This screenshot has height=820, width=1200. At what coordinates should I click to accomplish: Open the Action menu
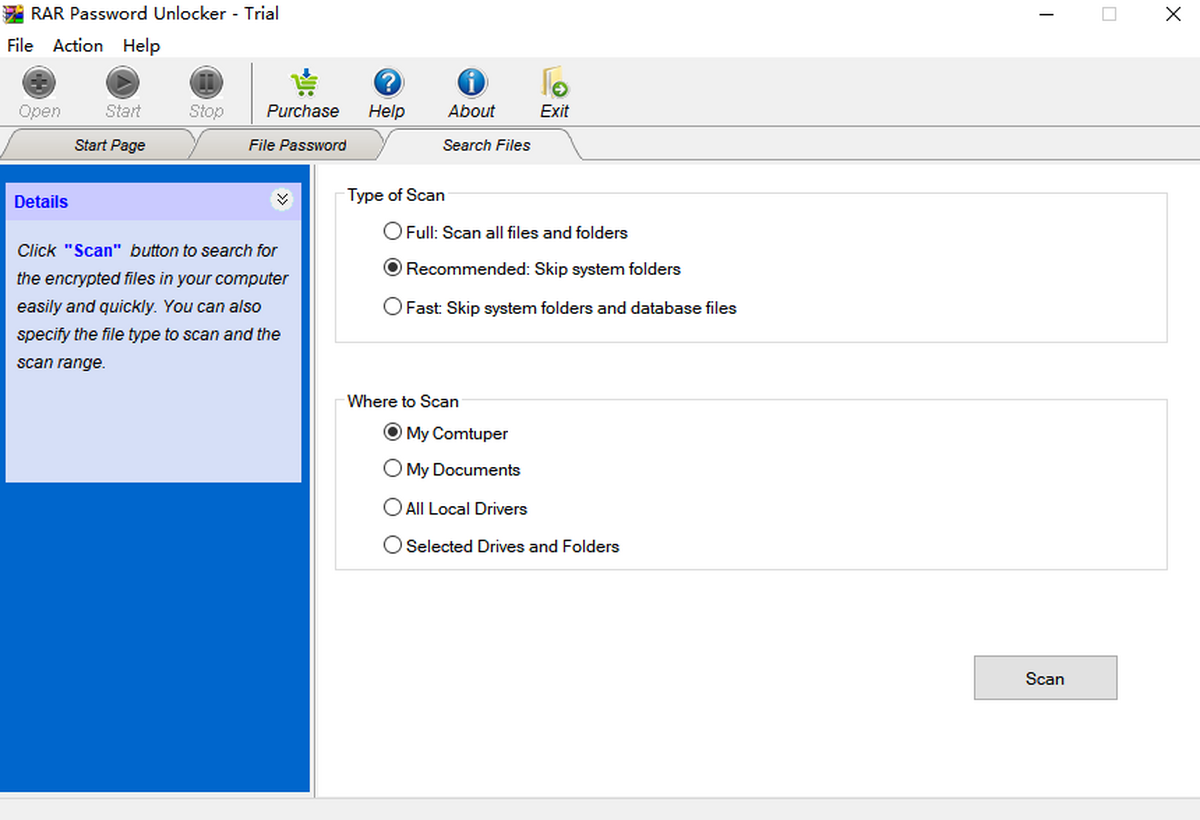point(78,45)
